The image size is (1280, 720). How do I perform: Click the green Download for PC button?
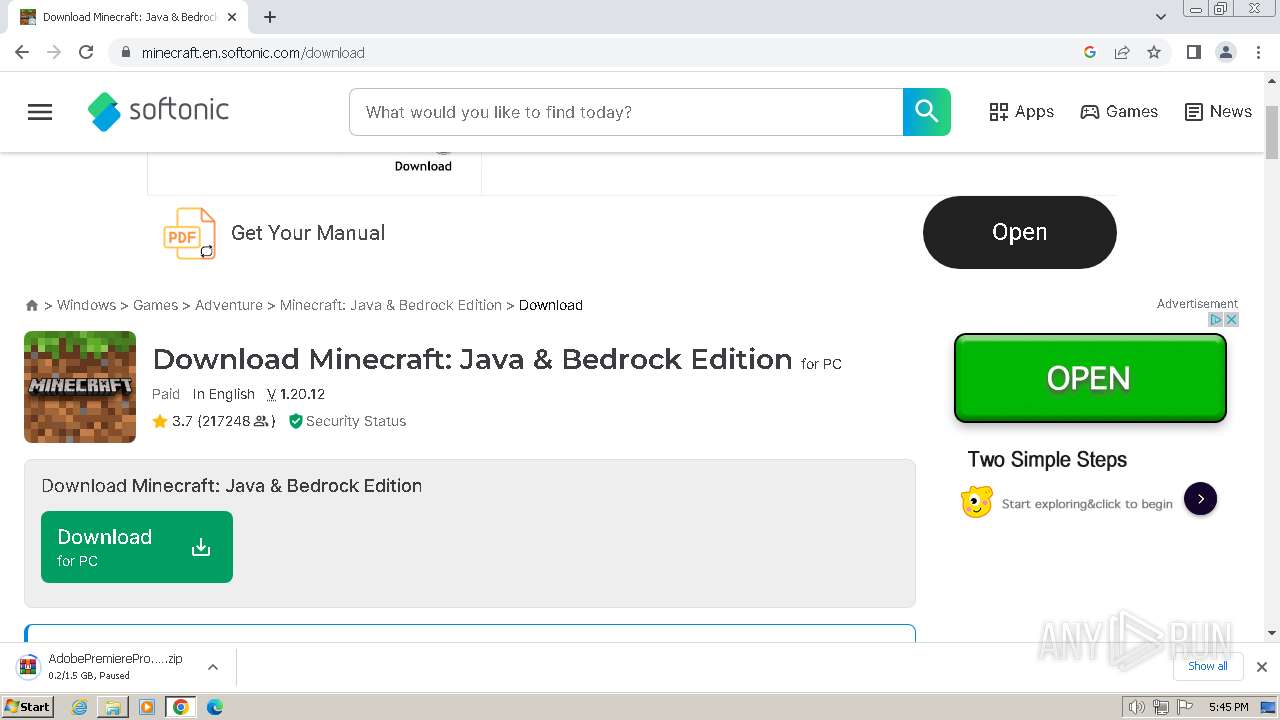point(137,547)
